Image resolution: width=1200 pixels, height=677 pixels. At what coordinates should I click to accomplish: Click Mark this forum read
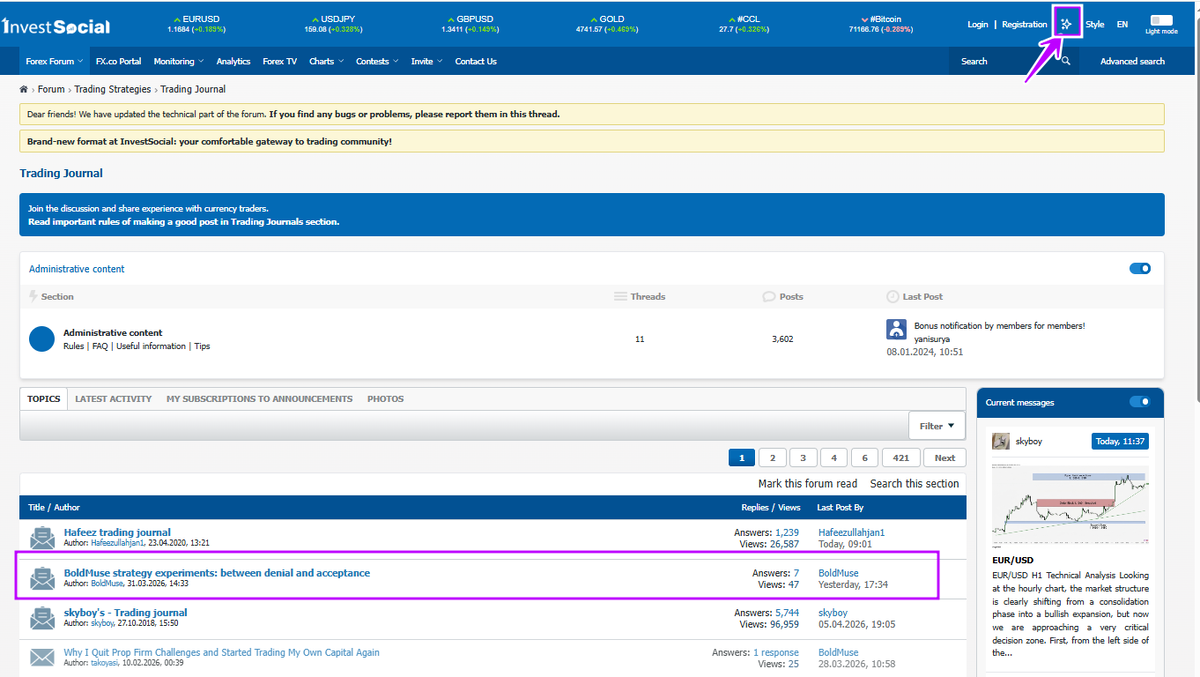tap(807, 483)
